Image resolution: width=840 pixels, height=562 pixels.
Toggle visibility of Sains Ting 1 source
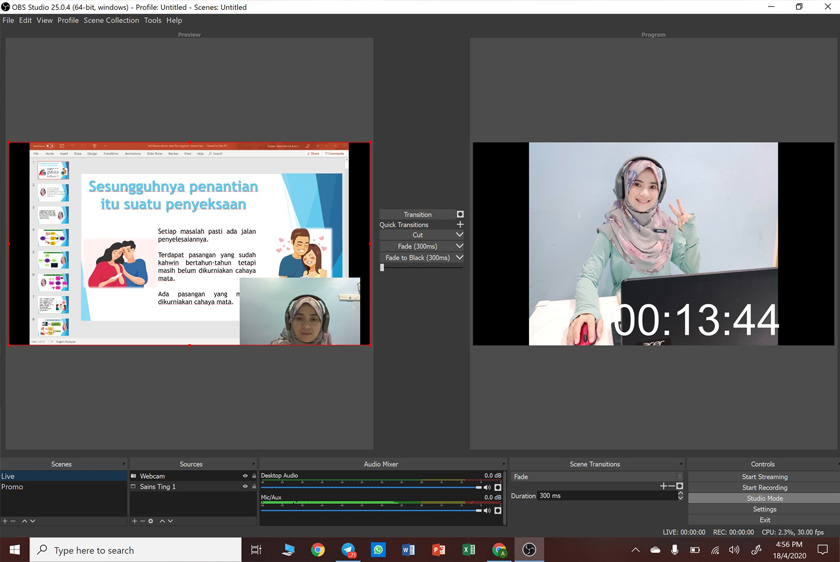point(245,487)
